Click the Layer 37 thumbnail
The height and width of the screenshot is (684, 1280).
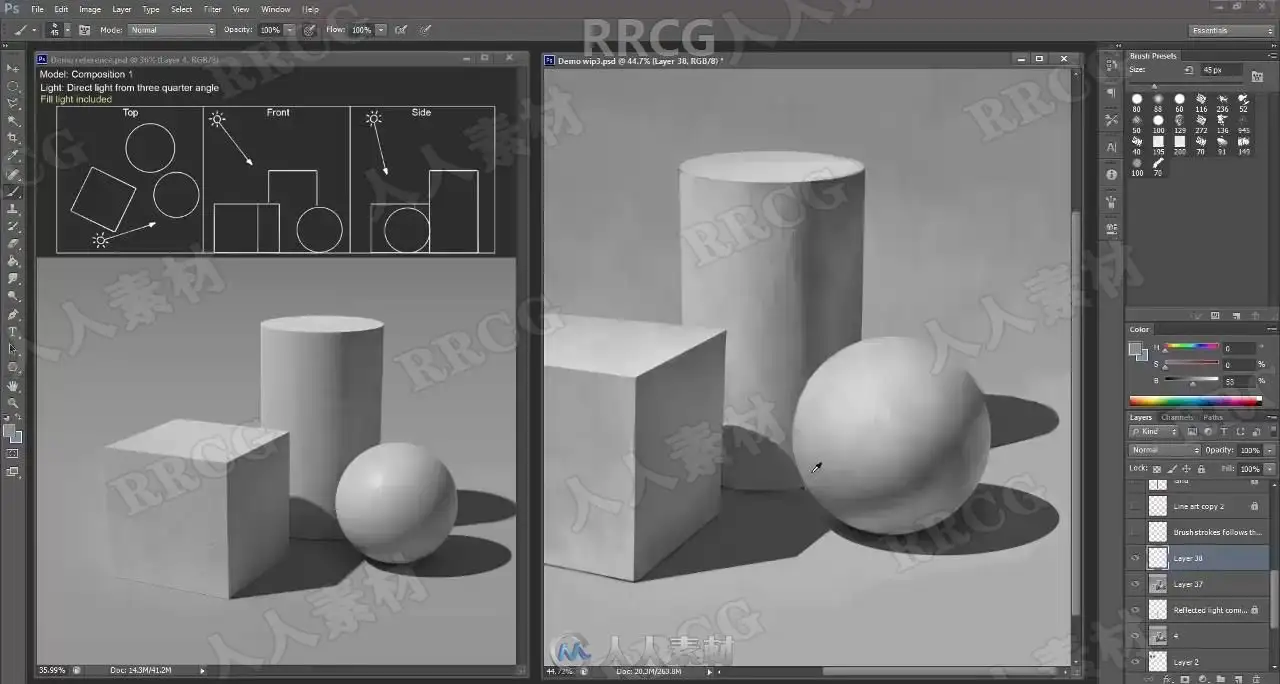pyautogui.click(x=1158, y=584)
